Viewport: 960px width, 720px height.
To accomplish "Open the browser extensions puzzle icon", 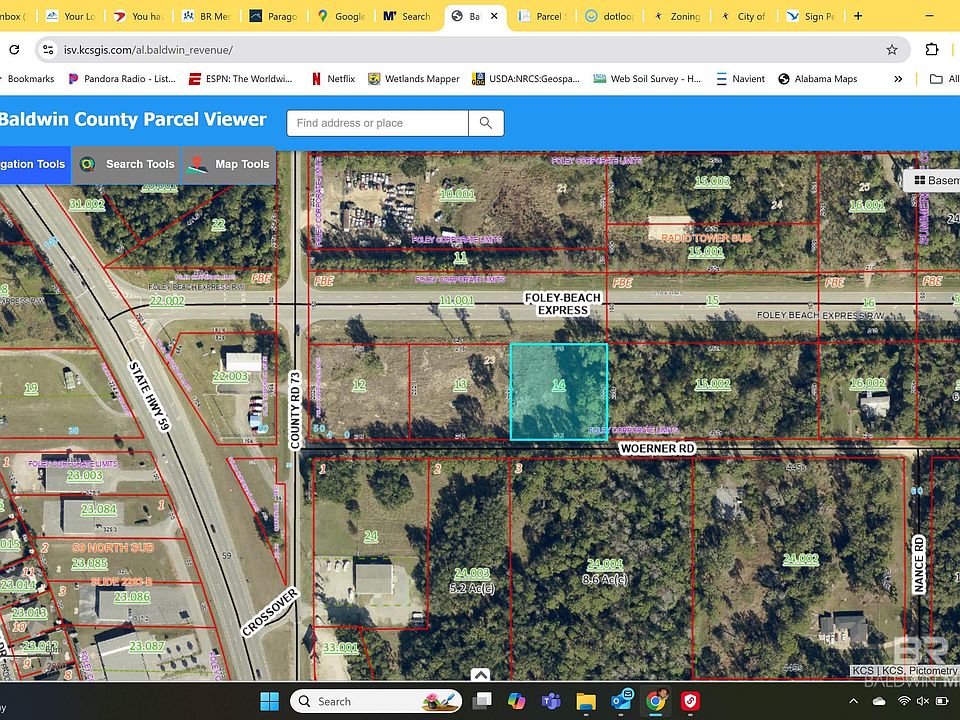I will (932, 49).
